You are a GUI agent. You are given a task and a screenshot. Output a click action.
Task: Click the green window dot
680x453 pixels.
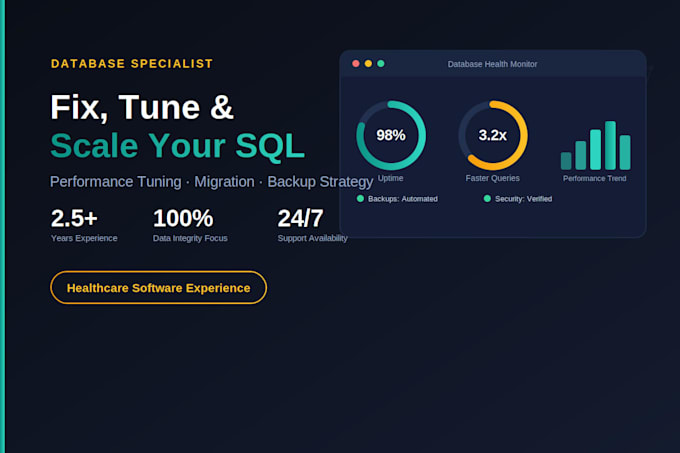coord(381,64)
